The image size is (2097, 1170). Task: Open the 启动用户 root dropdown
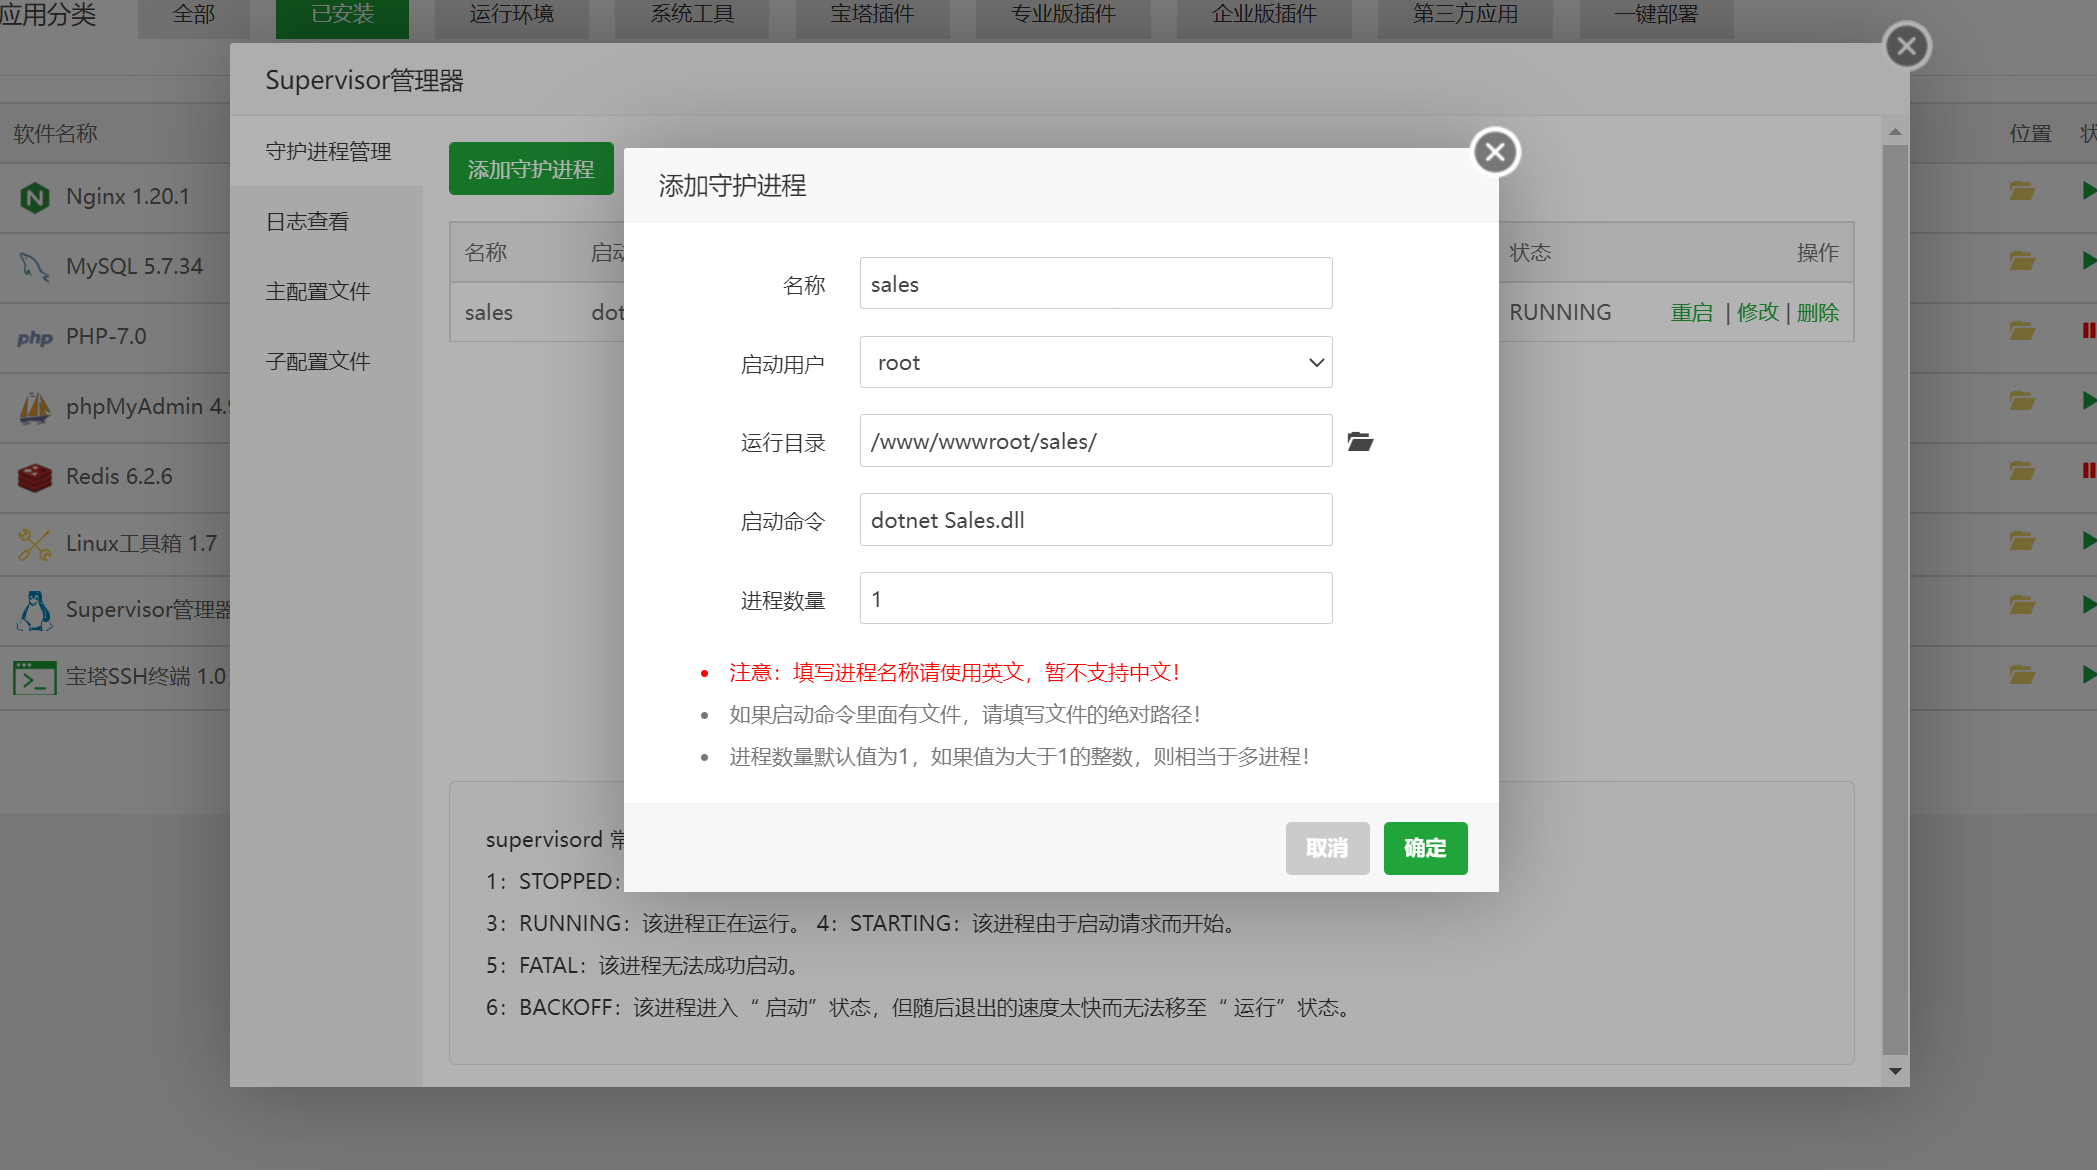1095,363
